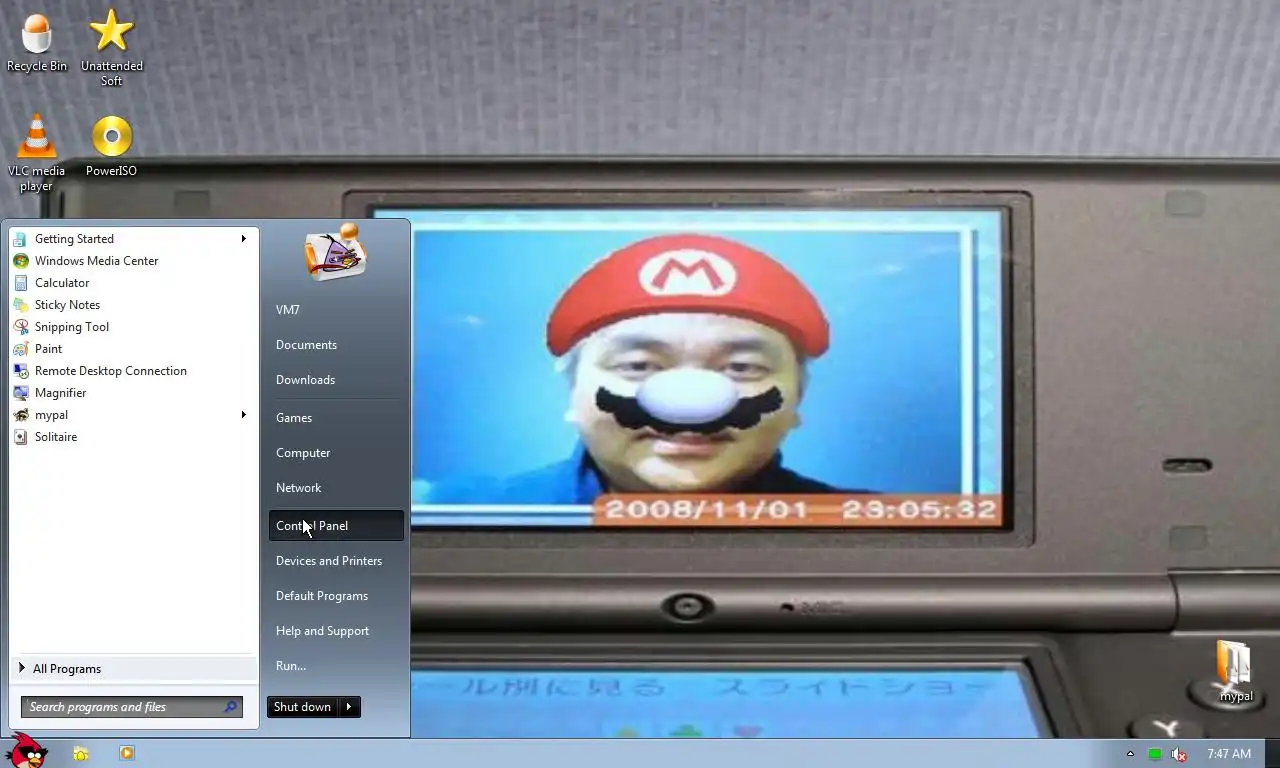Select Remote Desktop Connection text label
This screenshot has height=768, width=1280.
click(111, 371)
